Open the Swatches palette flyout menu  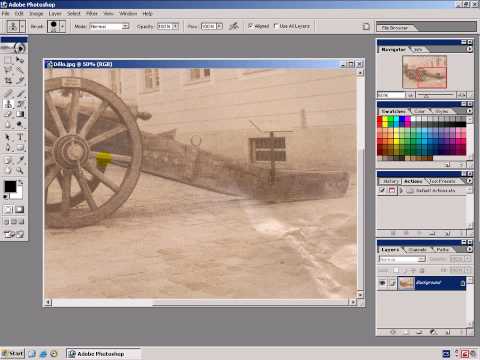[469, 111]
